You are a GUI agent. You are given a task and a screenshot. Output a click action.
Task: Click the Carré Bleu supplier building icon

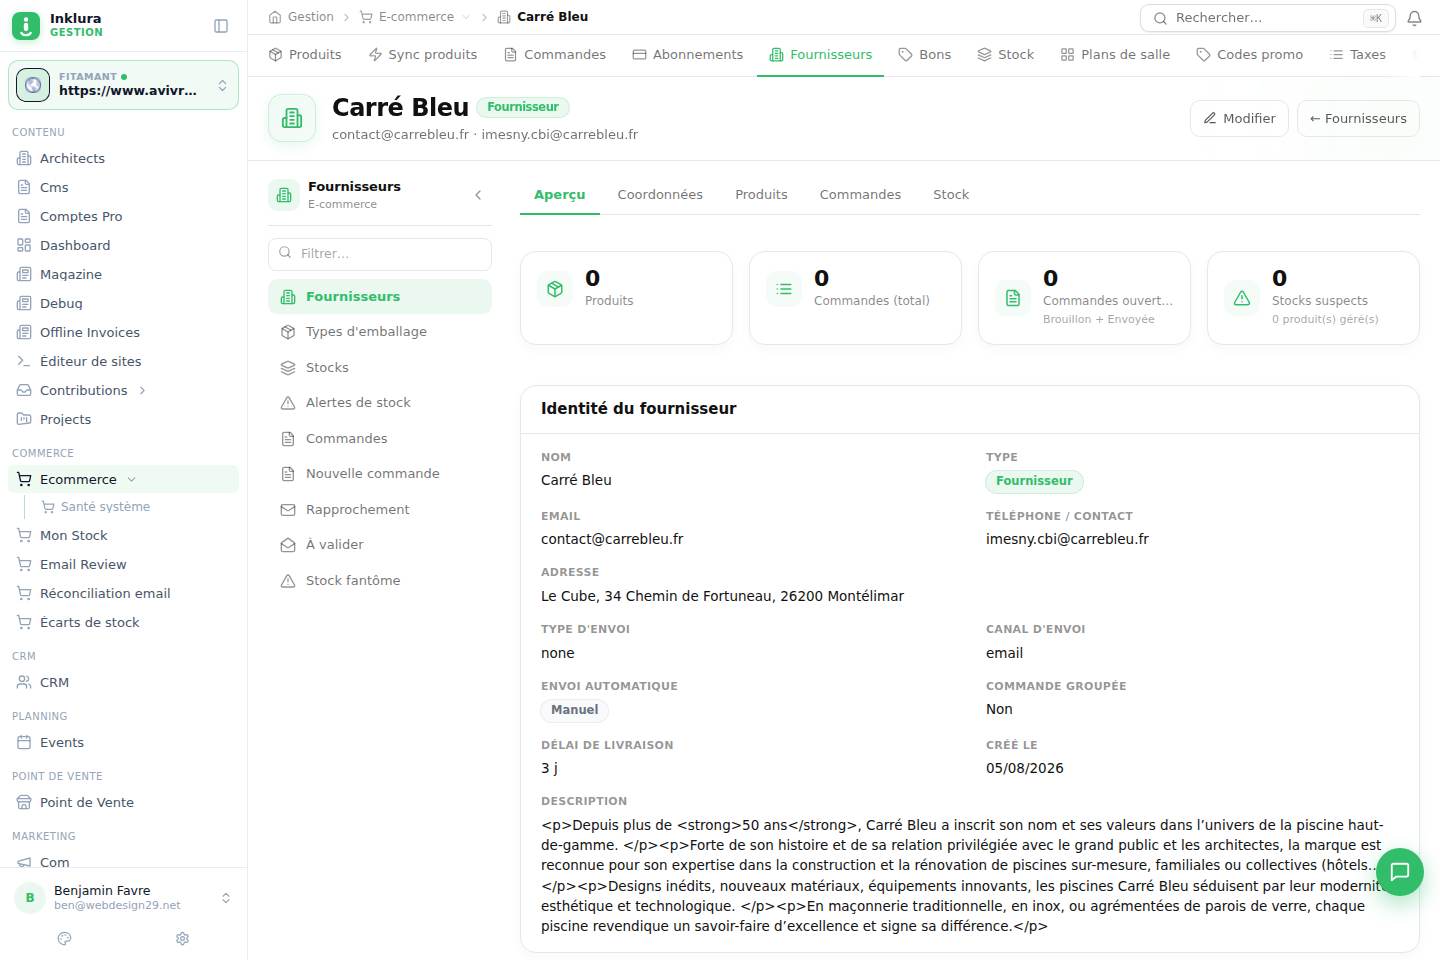coord(292,118)
